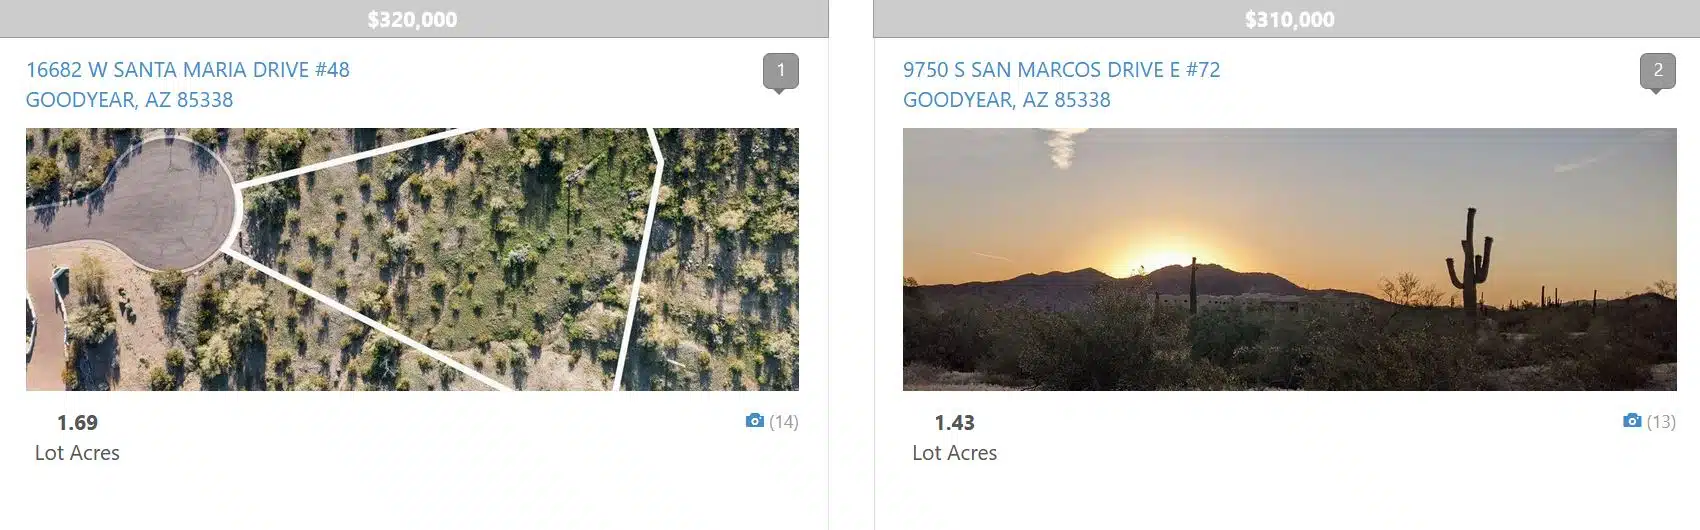View the aerial lot outline photo
1700x530 pixels.
[412, 259]
